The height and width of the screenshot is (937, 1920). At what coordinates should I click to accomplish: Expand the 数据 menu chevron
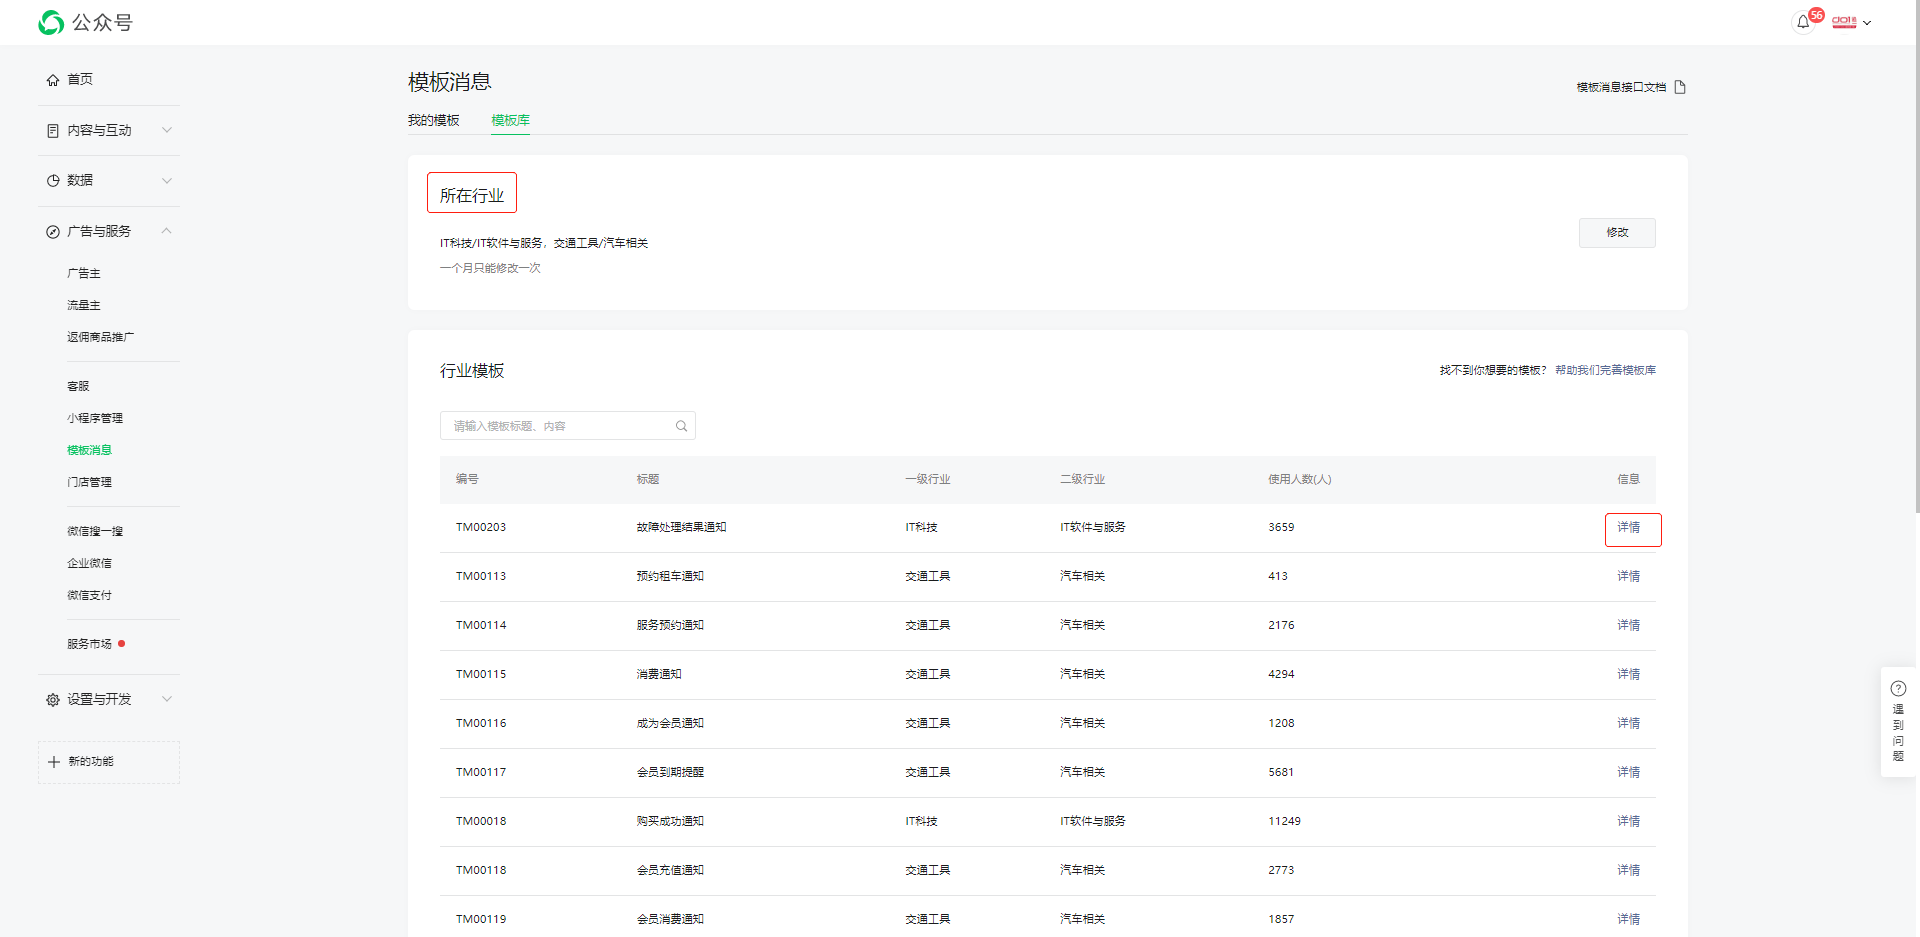167,181
